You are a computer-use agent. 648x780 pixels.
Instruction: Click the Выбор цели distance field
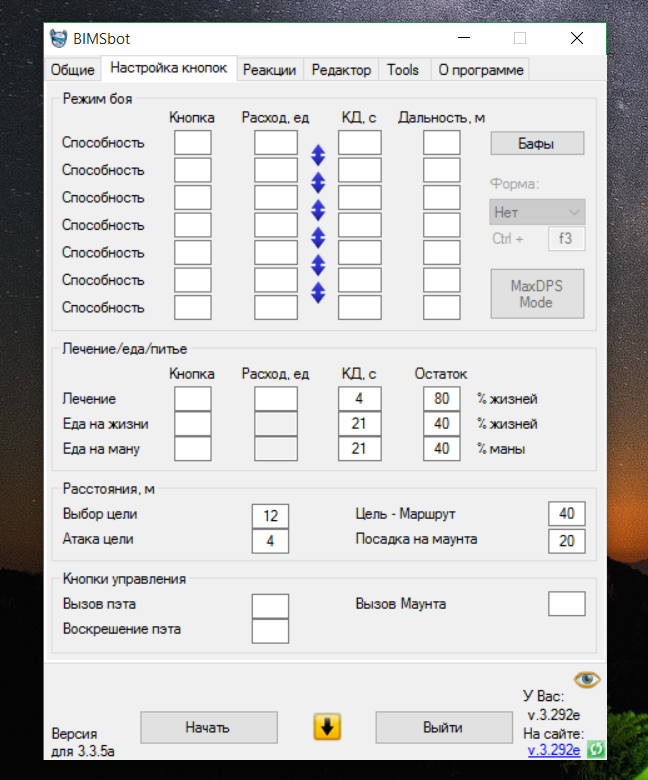270,515
